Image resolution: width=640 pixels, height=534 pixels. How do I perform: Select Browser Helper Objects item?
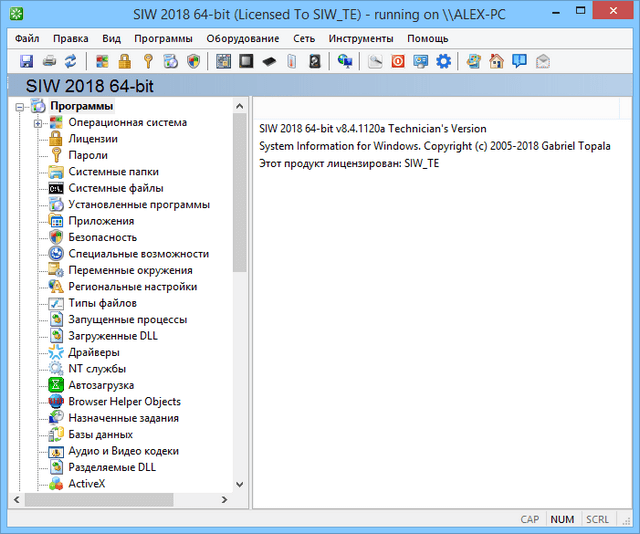pos(124,402)
